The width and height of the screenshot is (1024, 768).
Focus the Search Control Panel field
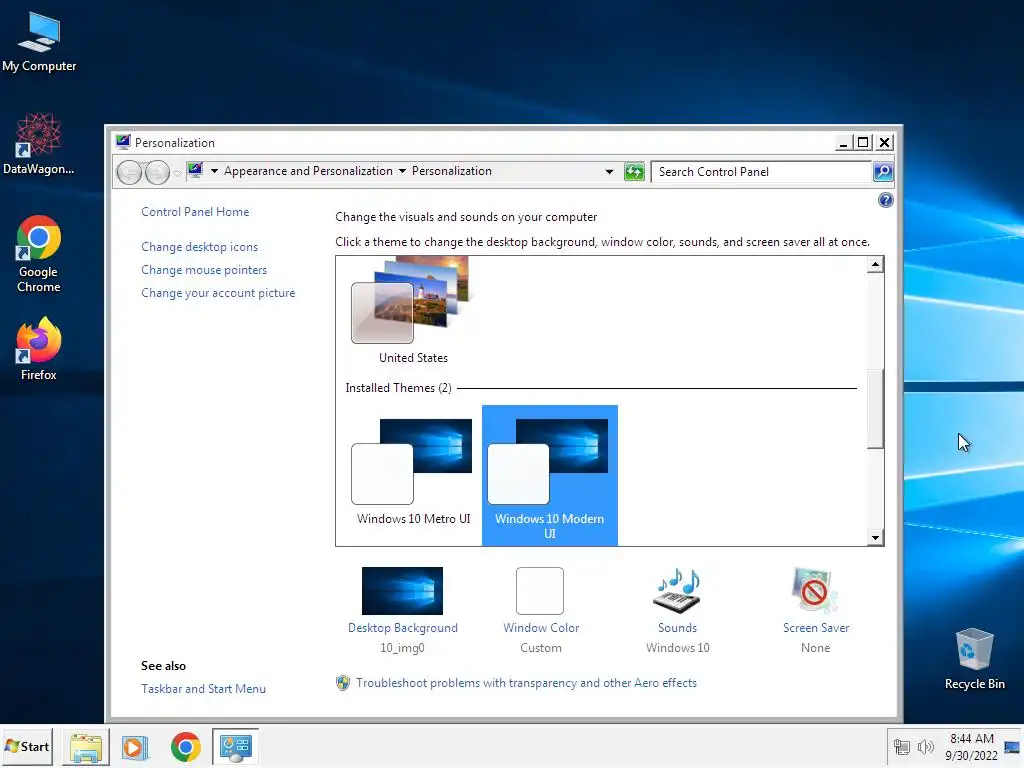(761, 172)
